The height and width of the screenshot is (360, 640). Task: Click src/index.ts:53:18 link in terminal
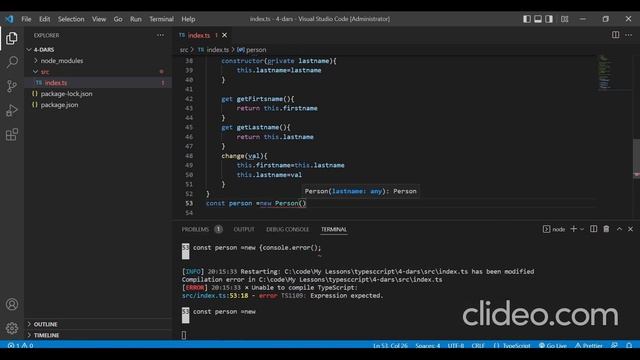tap(215, 296)
